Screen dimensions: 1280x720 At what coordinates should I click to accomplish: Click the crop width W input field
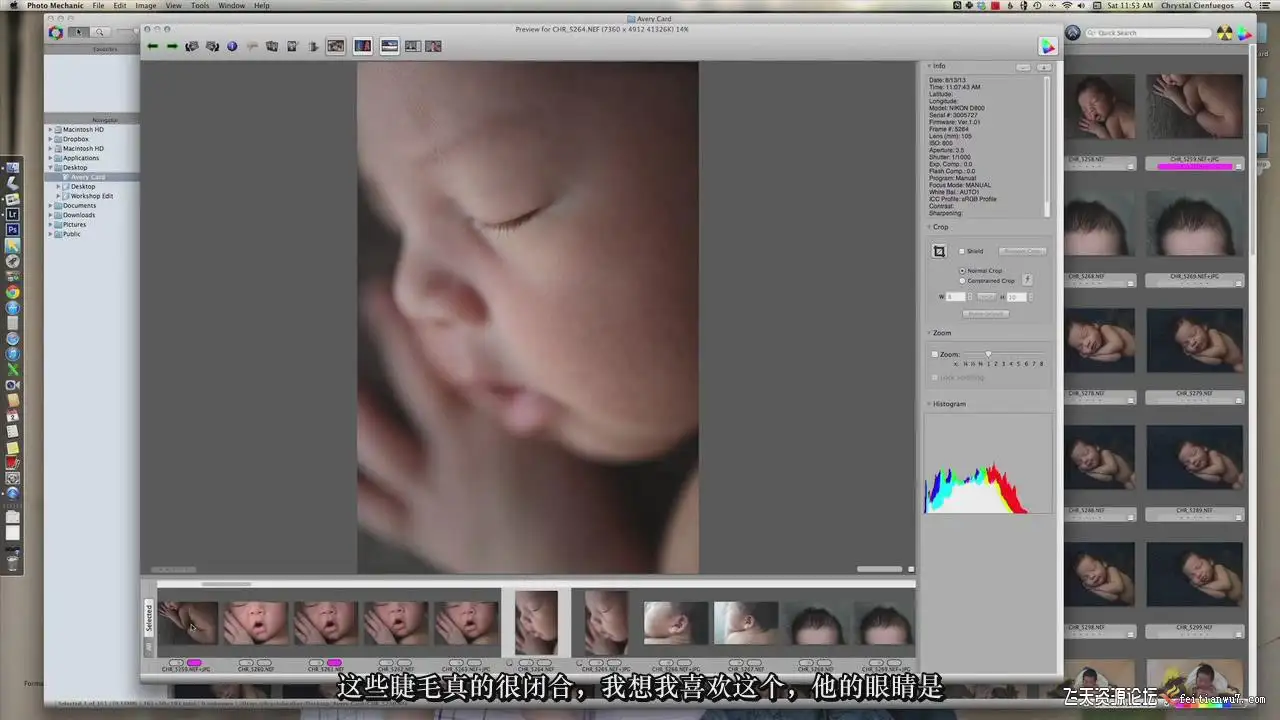tap(956, 297)
